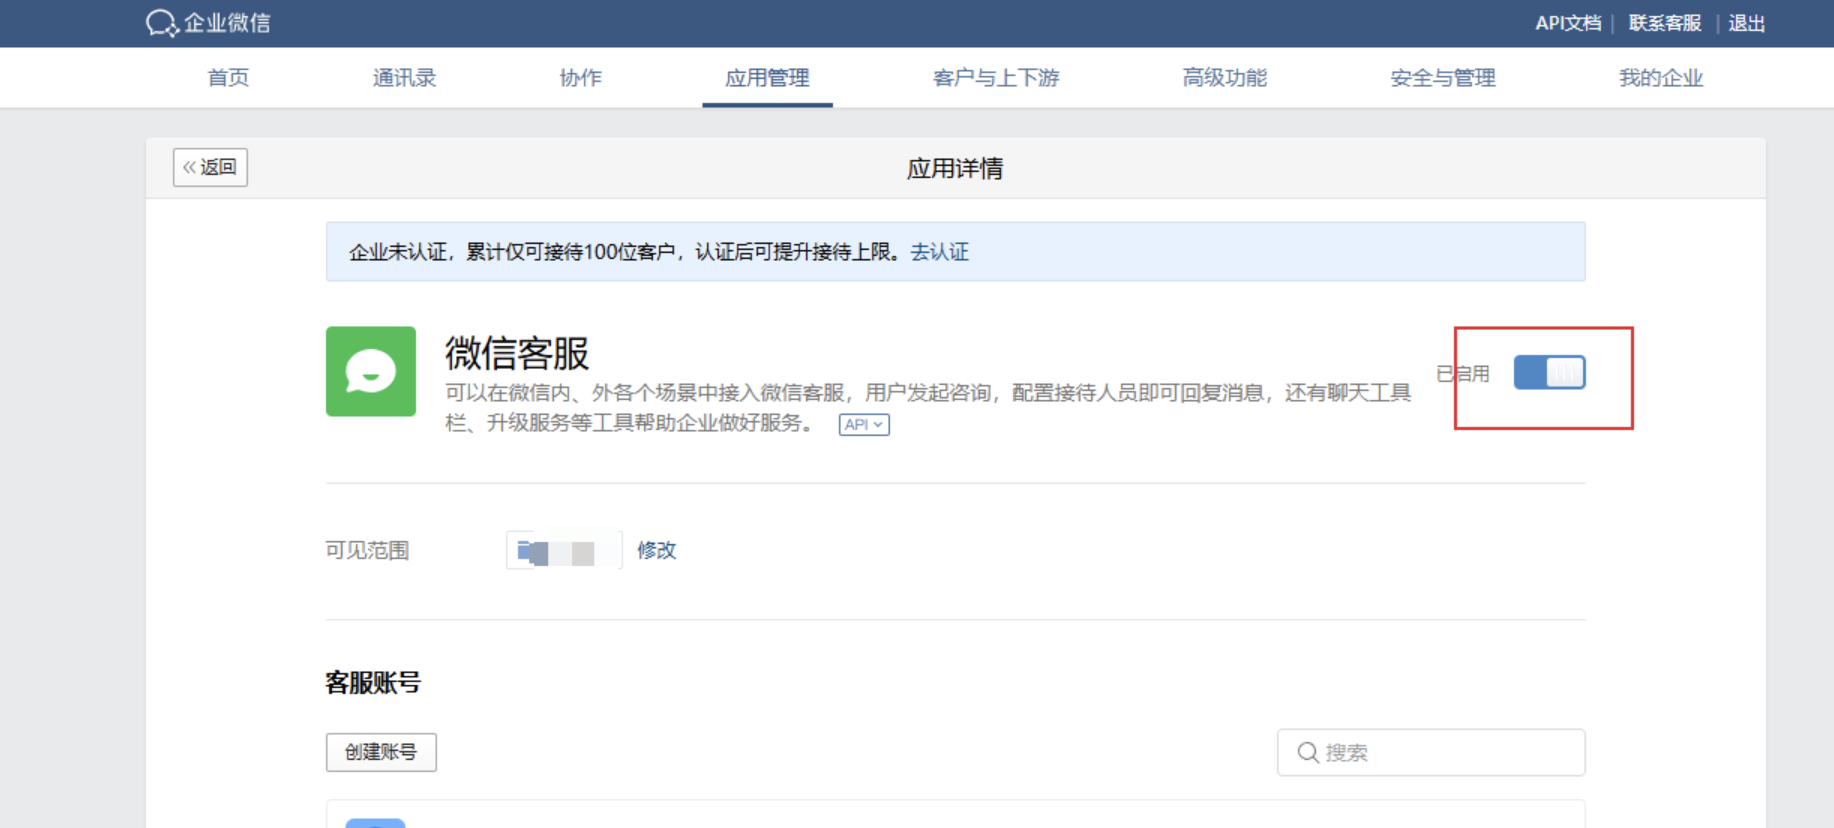Screen dimensions: 1834x828
Task: Click 修改 next to 可见范围
Action: (656, 550)
